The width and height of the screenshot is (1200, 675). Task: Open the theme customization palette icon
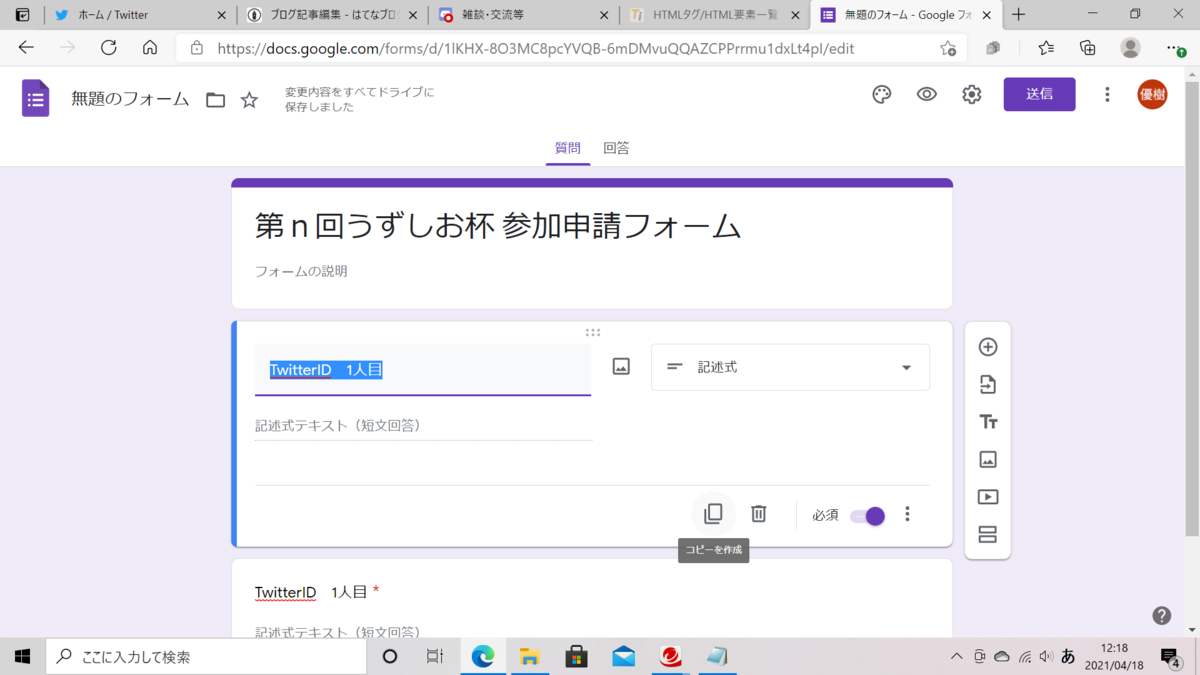point(880,94)
